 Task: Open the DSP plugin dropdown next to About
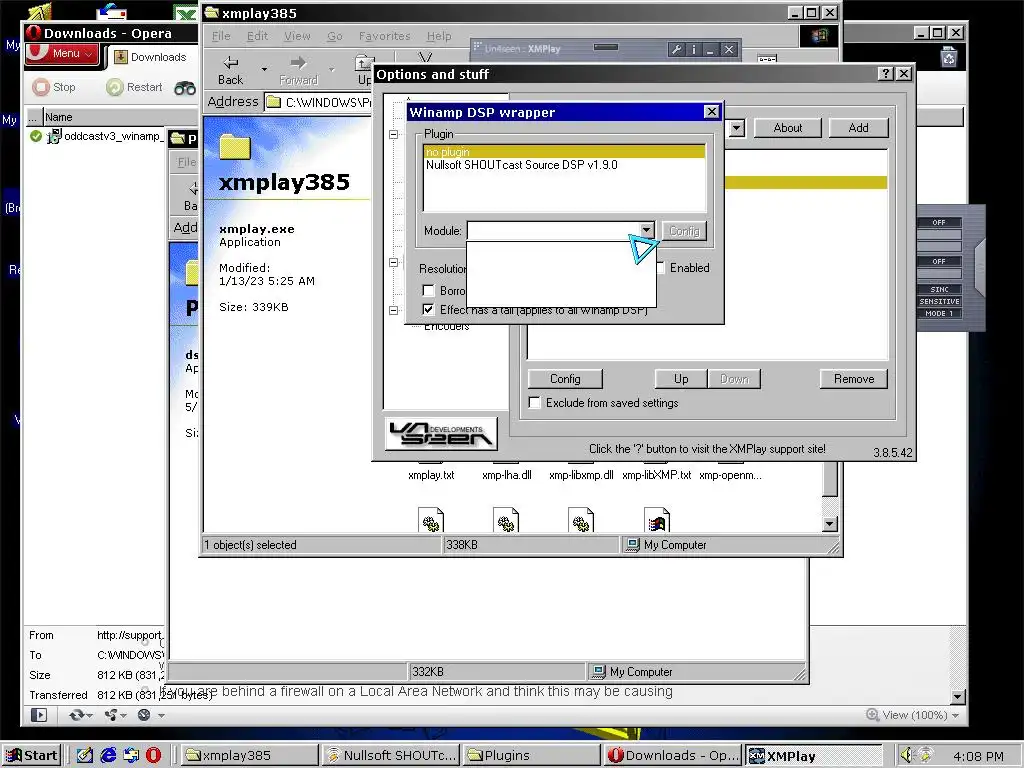(737, 128)
